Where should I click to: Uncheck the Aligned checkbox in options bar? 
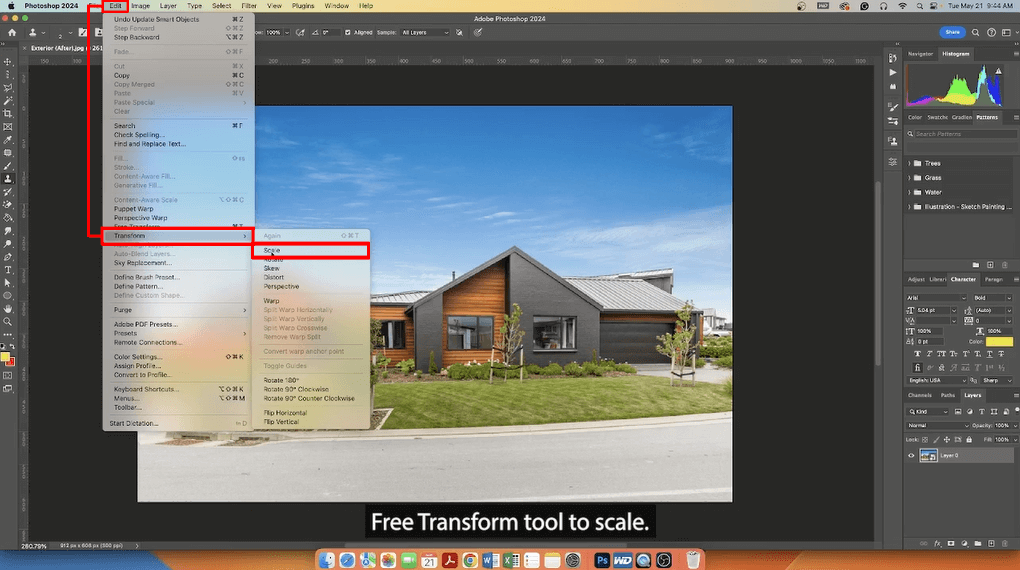347,33
